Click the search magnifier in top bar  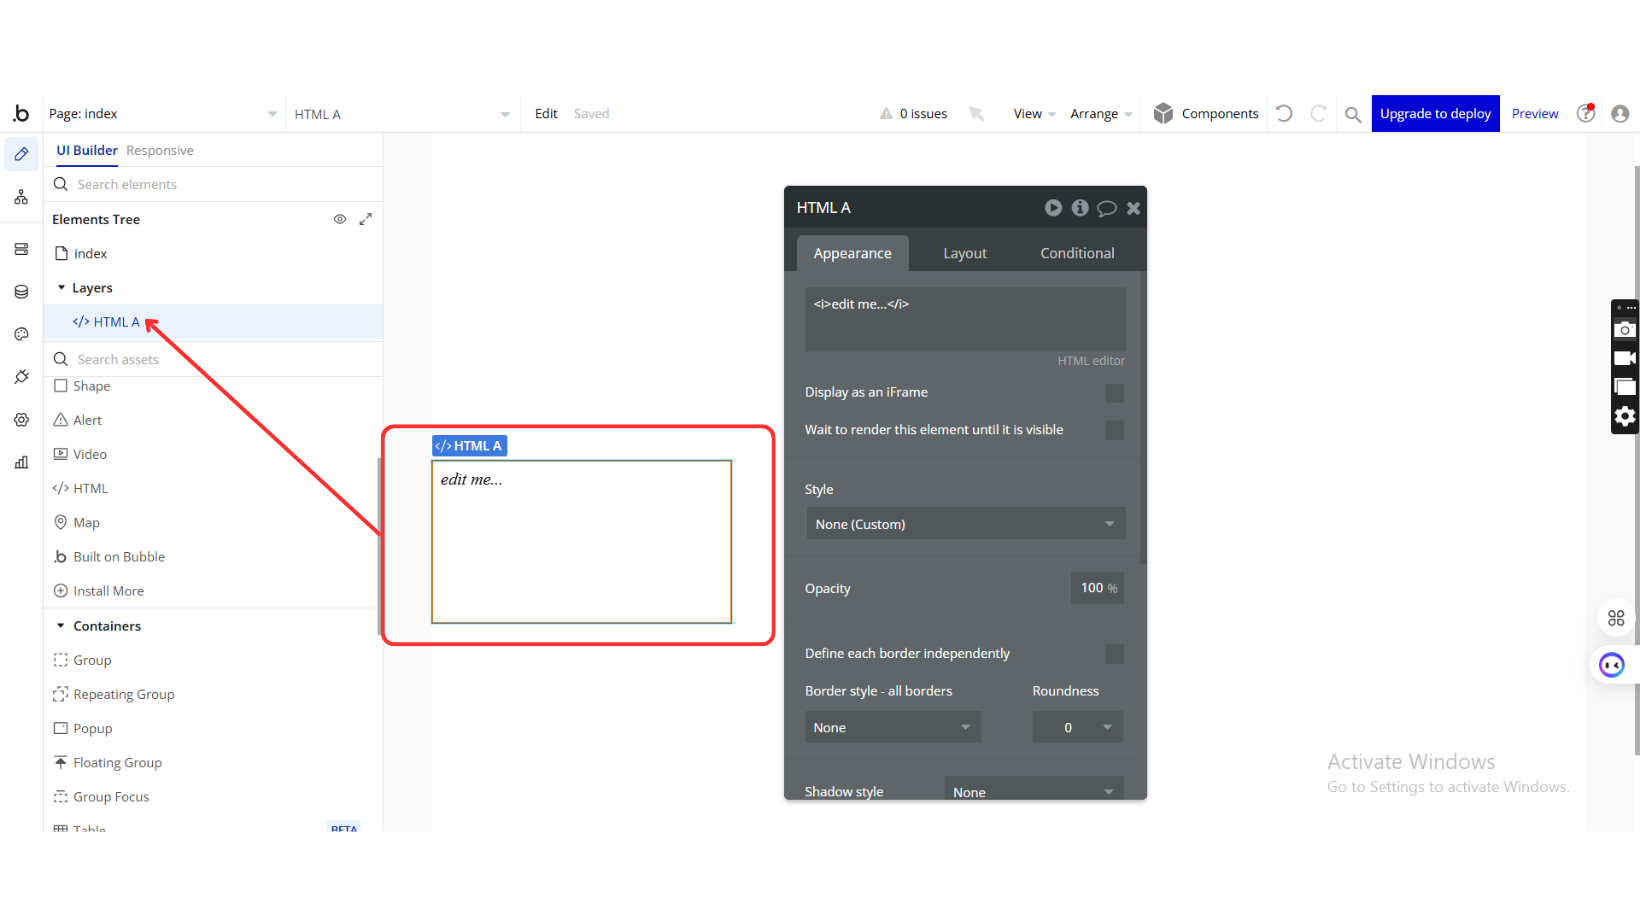pyautogui.click(x=1353, y=114)
